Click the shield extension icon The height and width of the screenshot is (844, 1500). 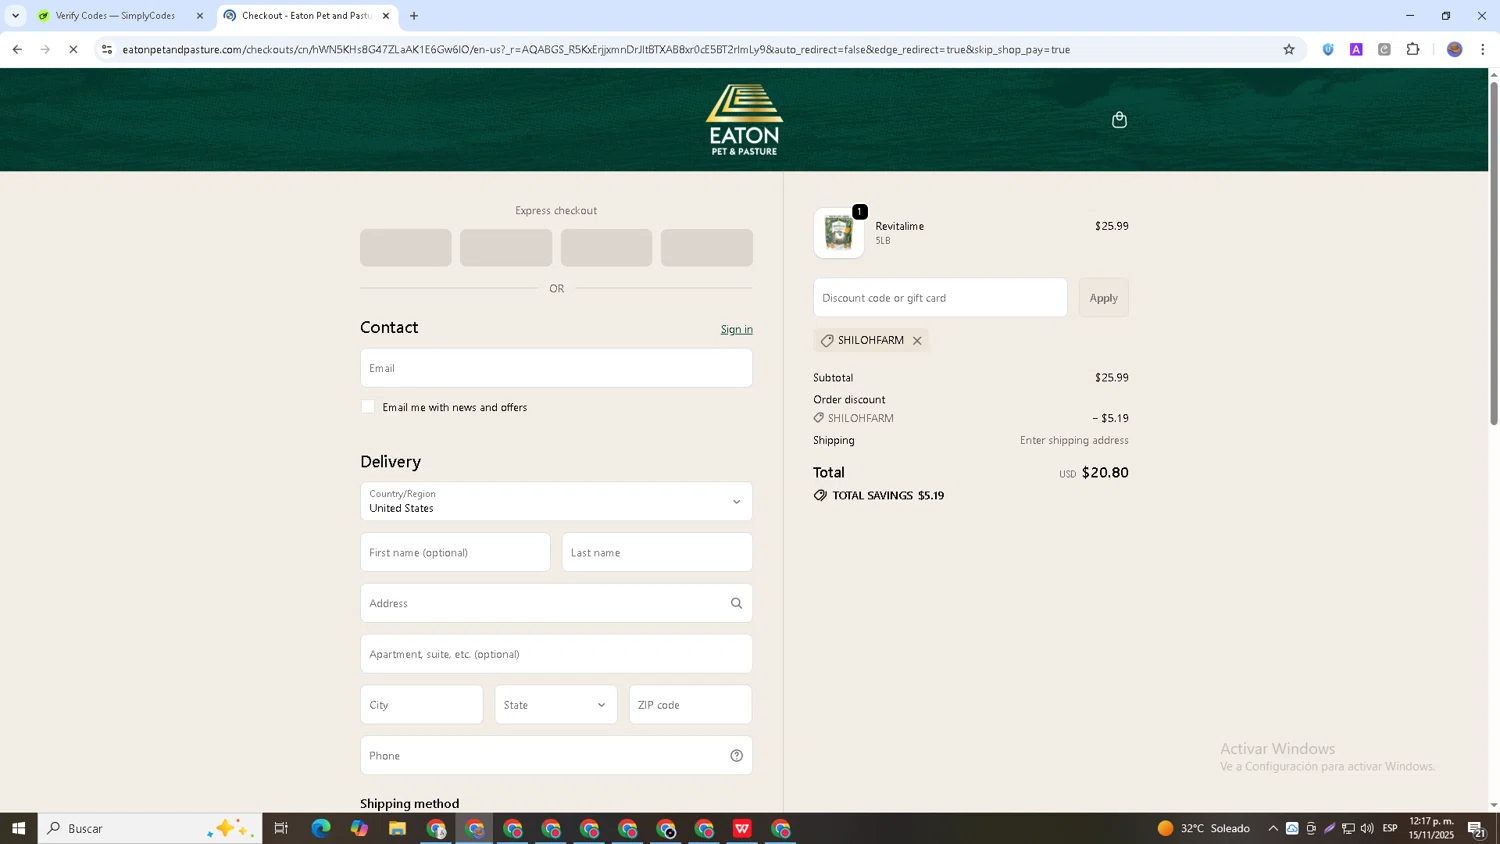click(1328, 49)
